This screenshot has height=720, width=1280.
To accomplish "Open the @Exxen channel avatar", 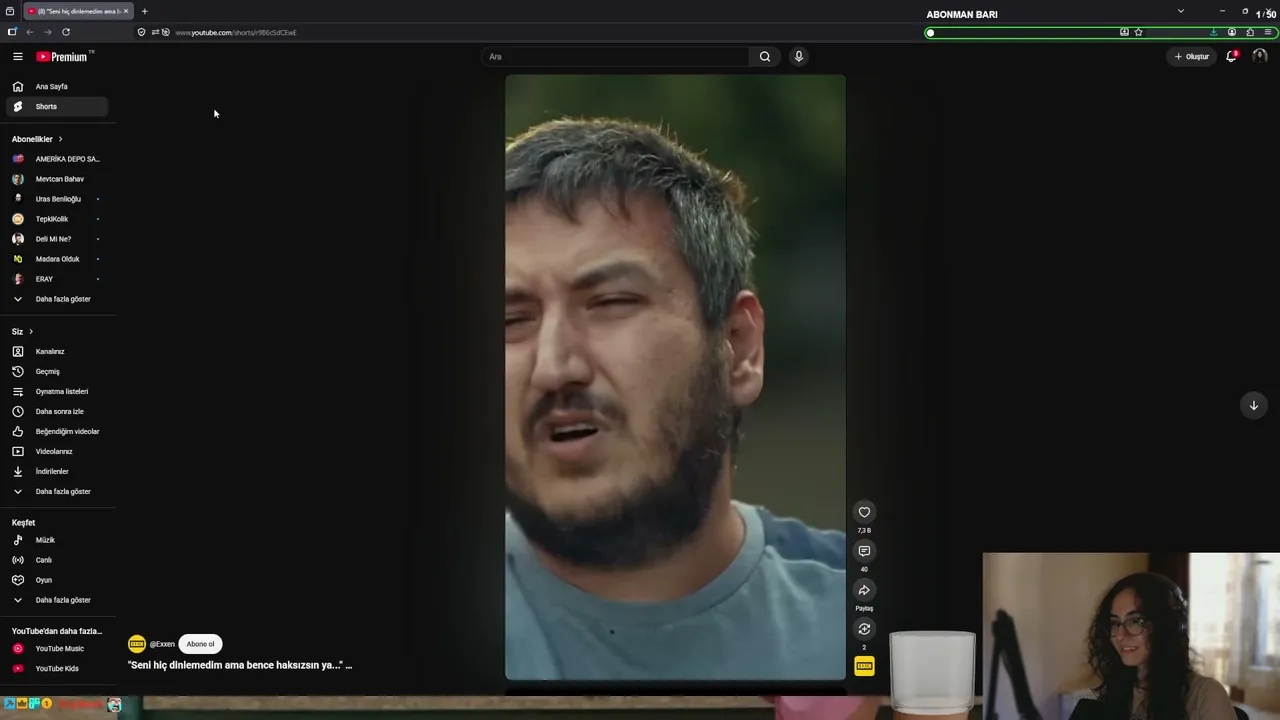I will click(137, 644).
